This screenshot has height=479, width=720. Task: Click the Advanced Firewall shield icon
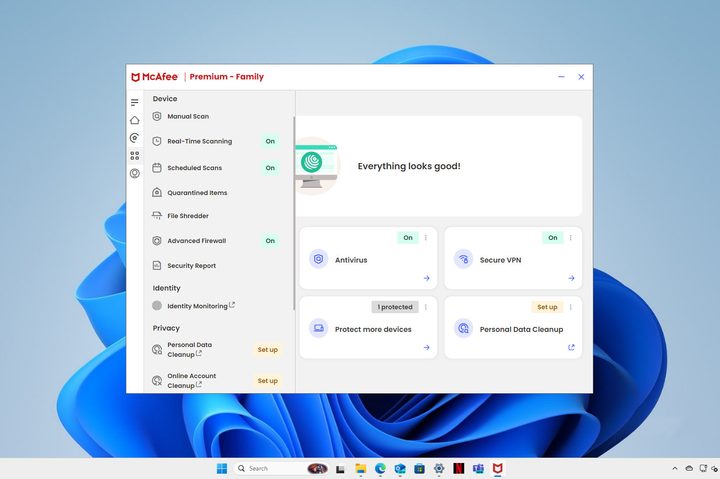click(157, 240)
